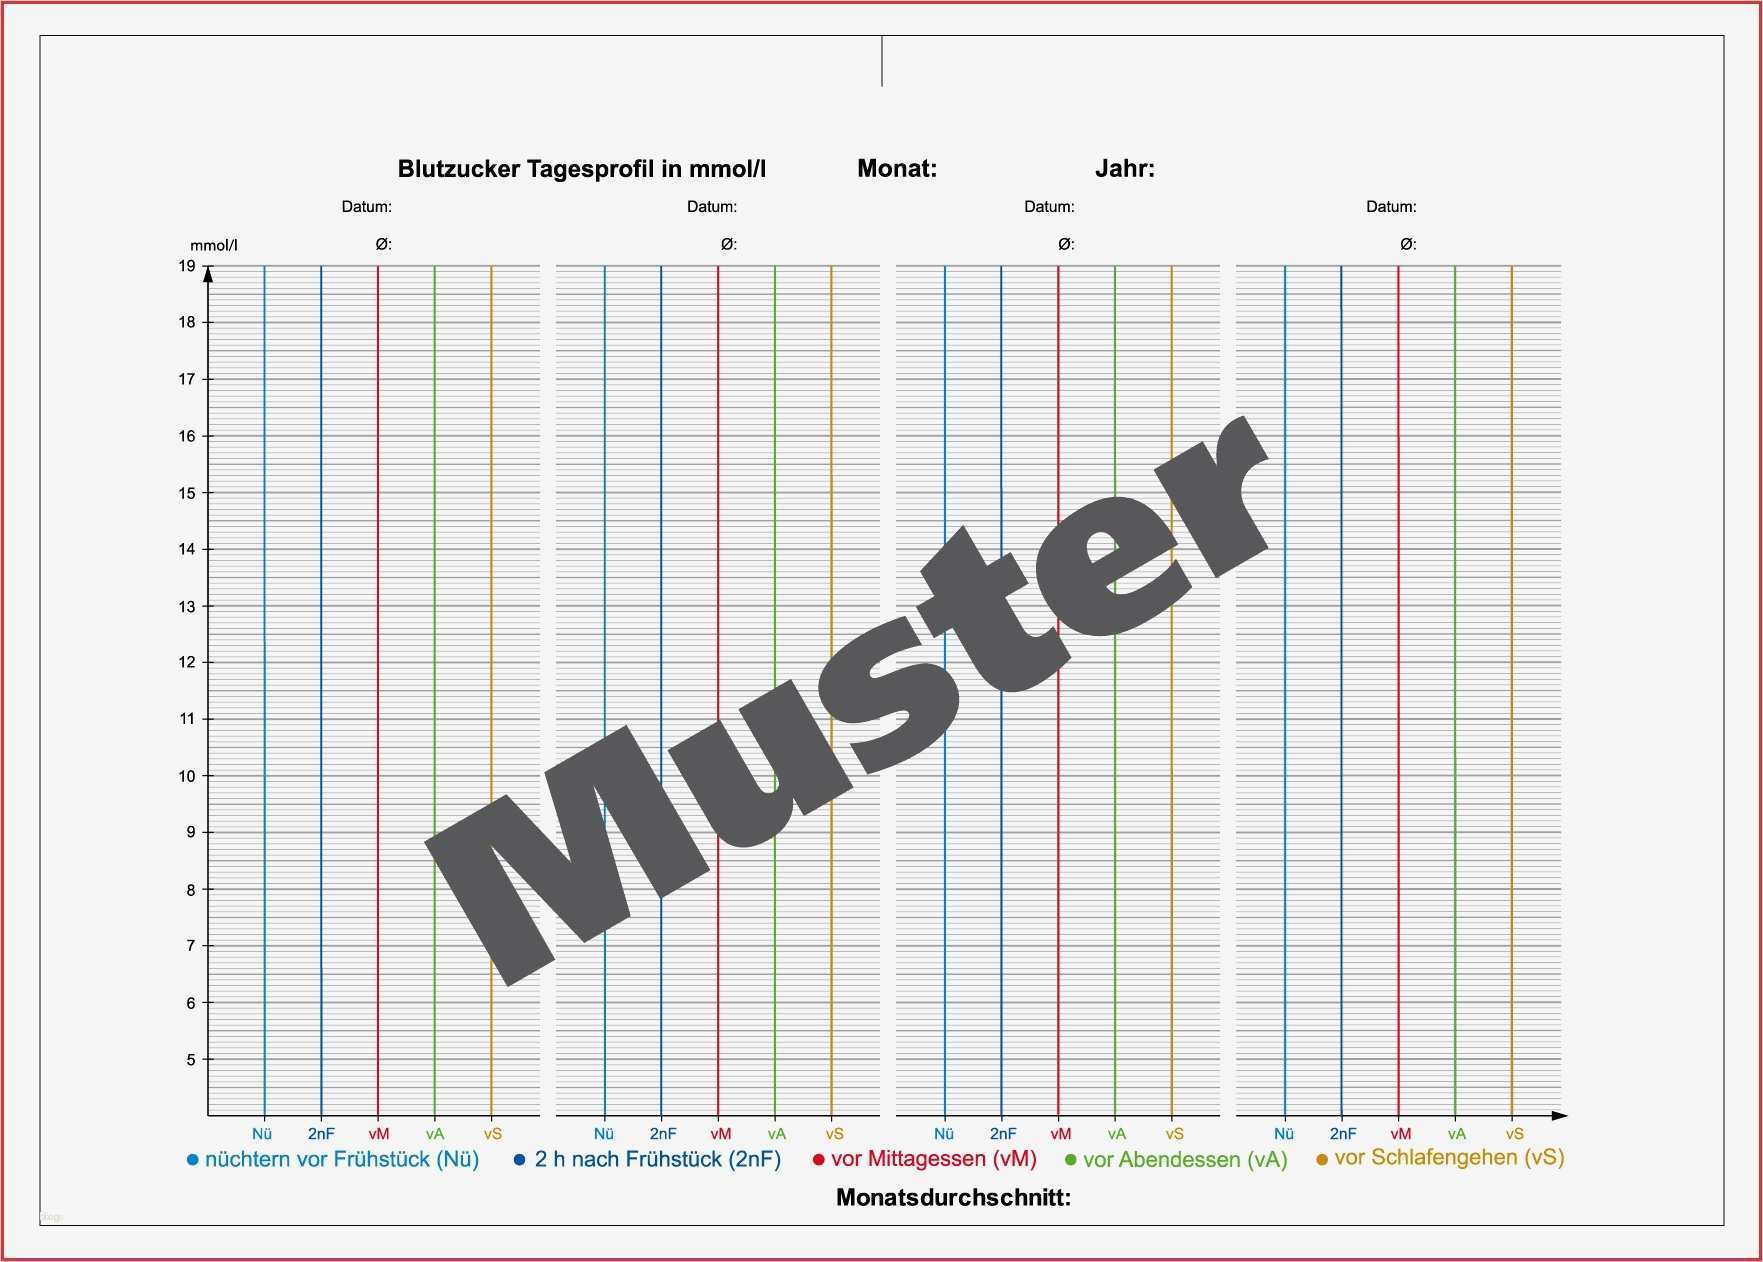Click the "Nü" axis label under the leftmost chart
This screenshot has width=1763, height=1262.
pyautogui.click(x=262, y=1134)
